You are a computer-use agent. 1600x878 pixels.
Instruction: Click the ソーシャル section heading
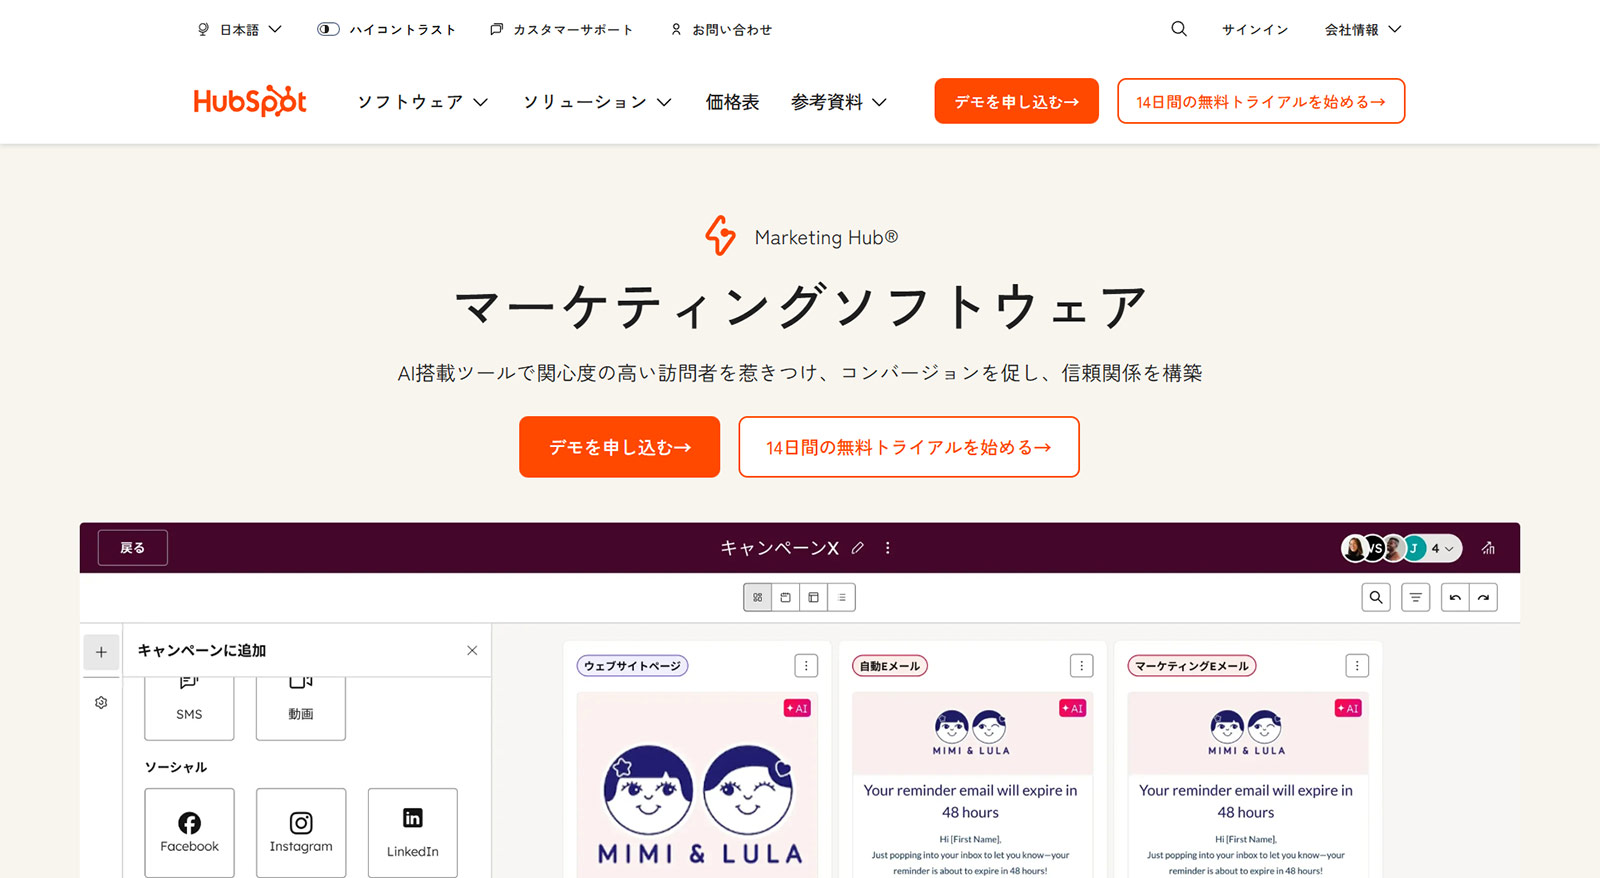(176, 767)
